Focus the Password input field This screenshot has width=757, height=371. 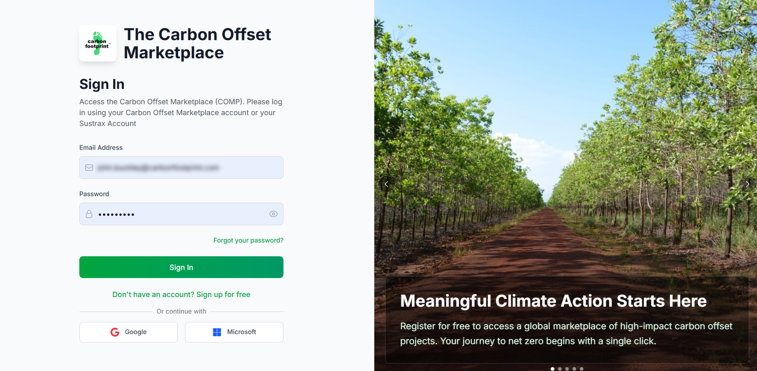181,214
